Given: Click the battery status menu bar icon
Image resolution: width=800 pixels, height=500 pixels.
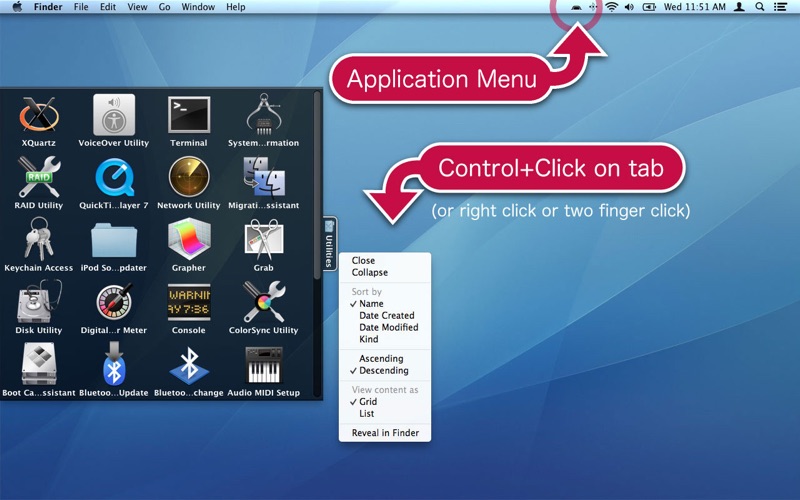Looking at the screenshot, I should [649, 7].
